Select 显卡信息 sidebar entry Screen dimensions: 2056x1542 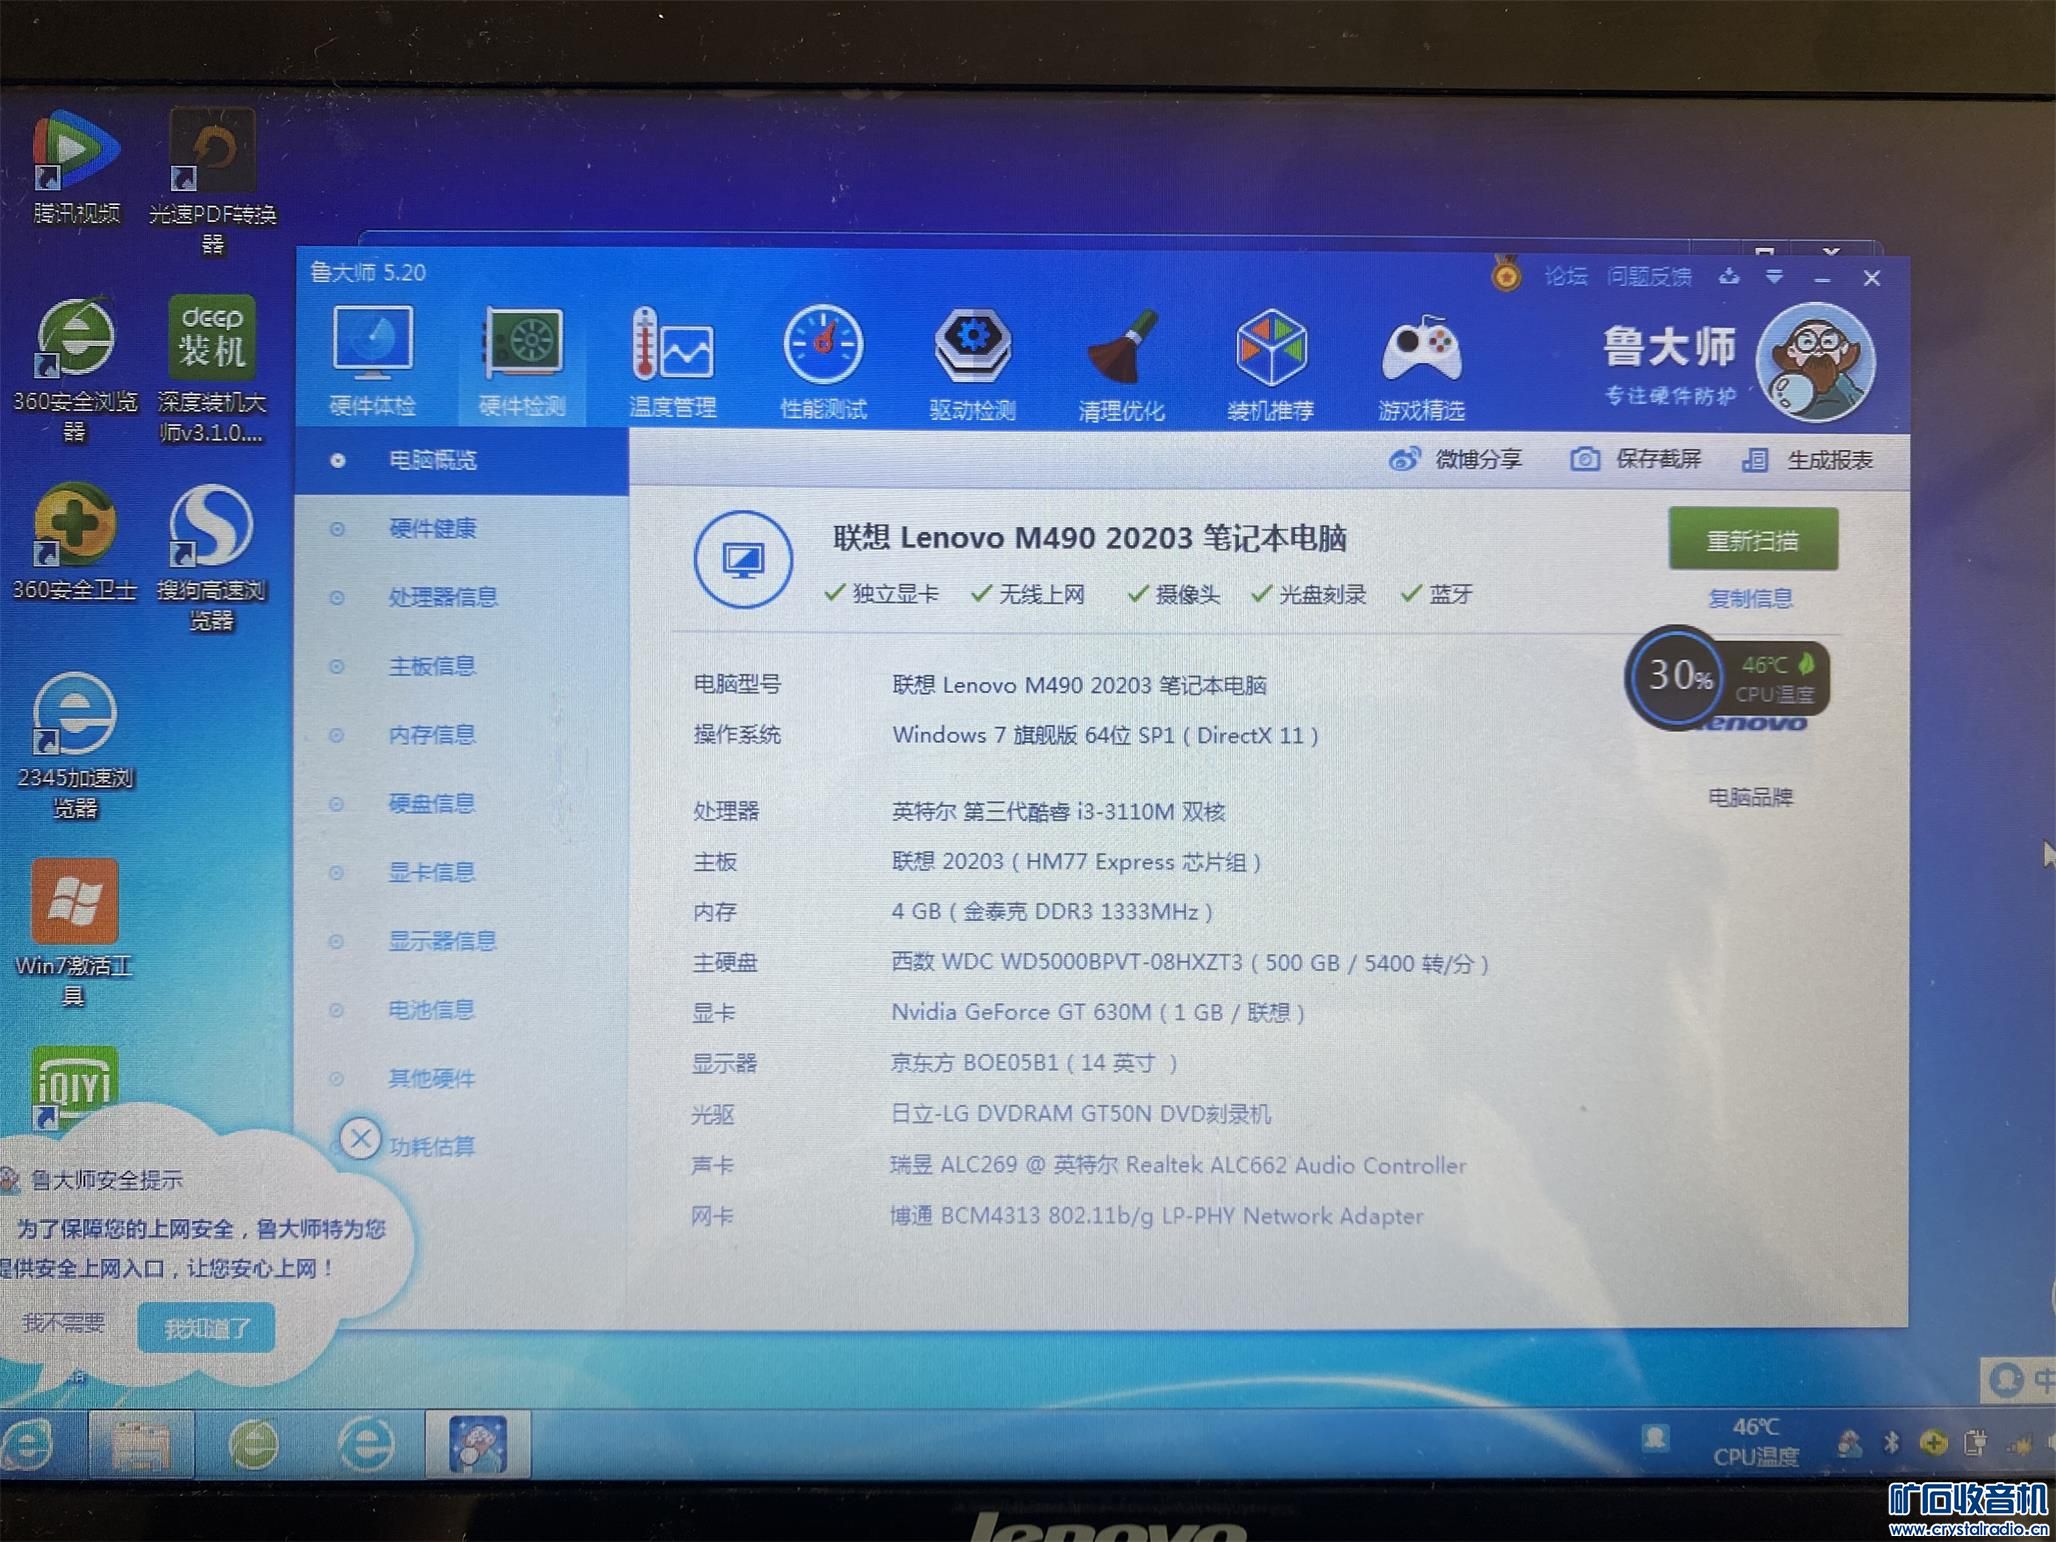(432, 872)
